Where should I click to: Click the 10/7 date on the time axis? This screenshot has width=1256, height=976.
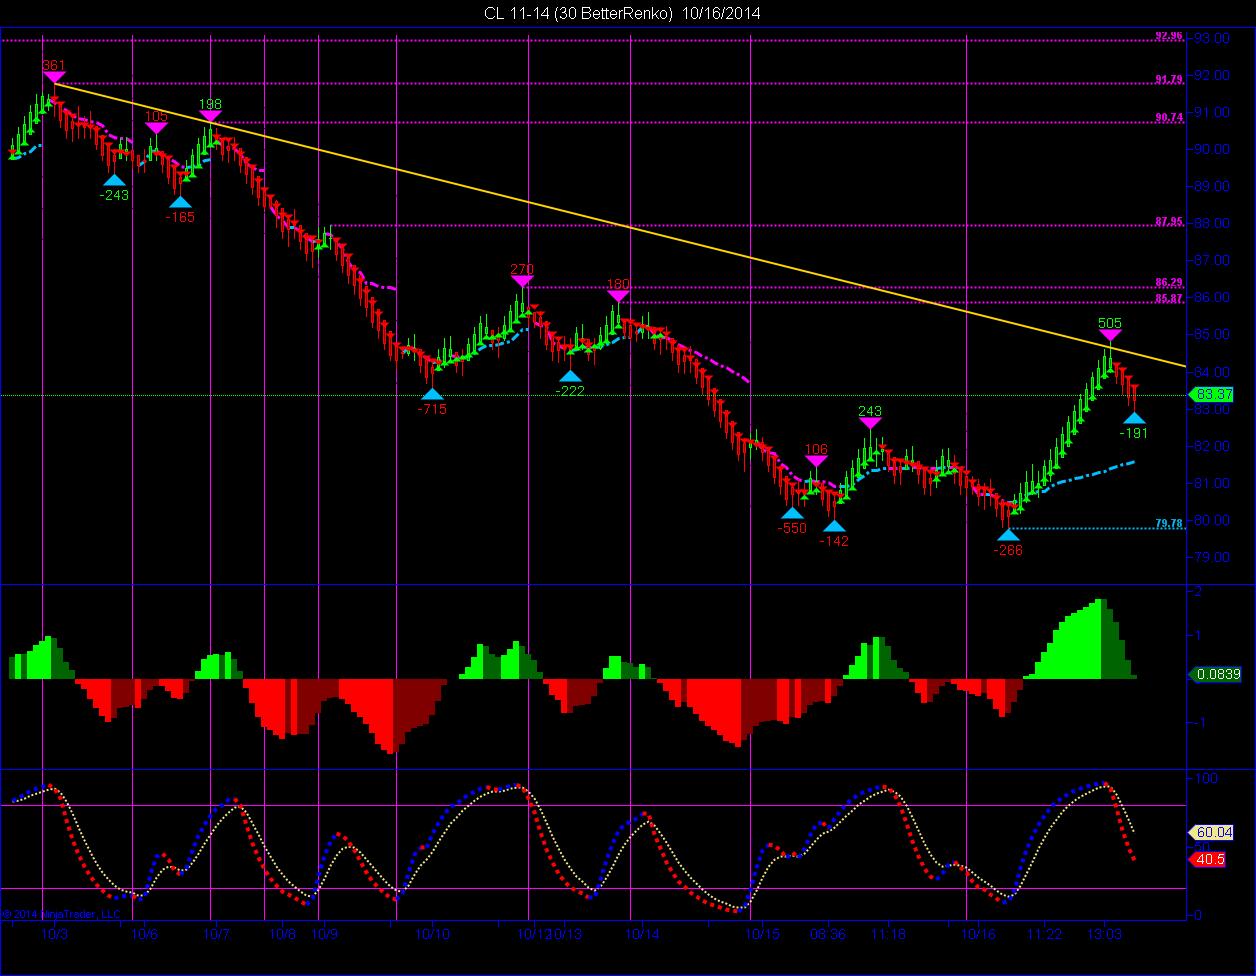[x=217, y=933]
